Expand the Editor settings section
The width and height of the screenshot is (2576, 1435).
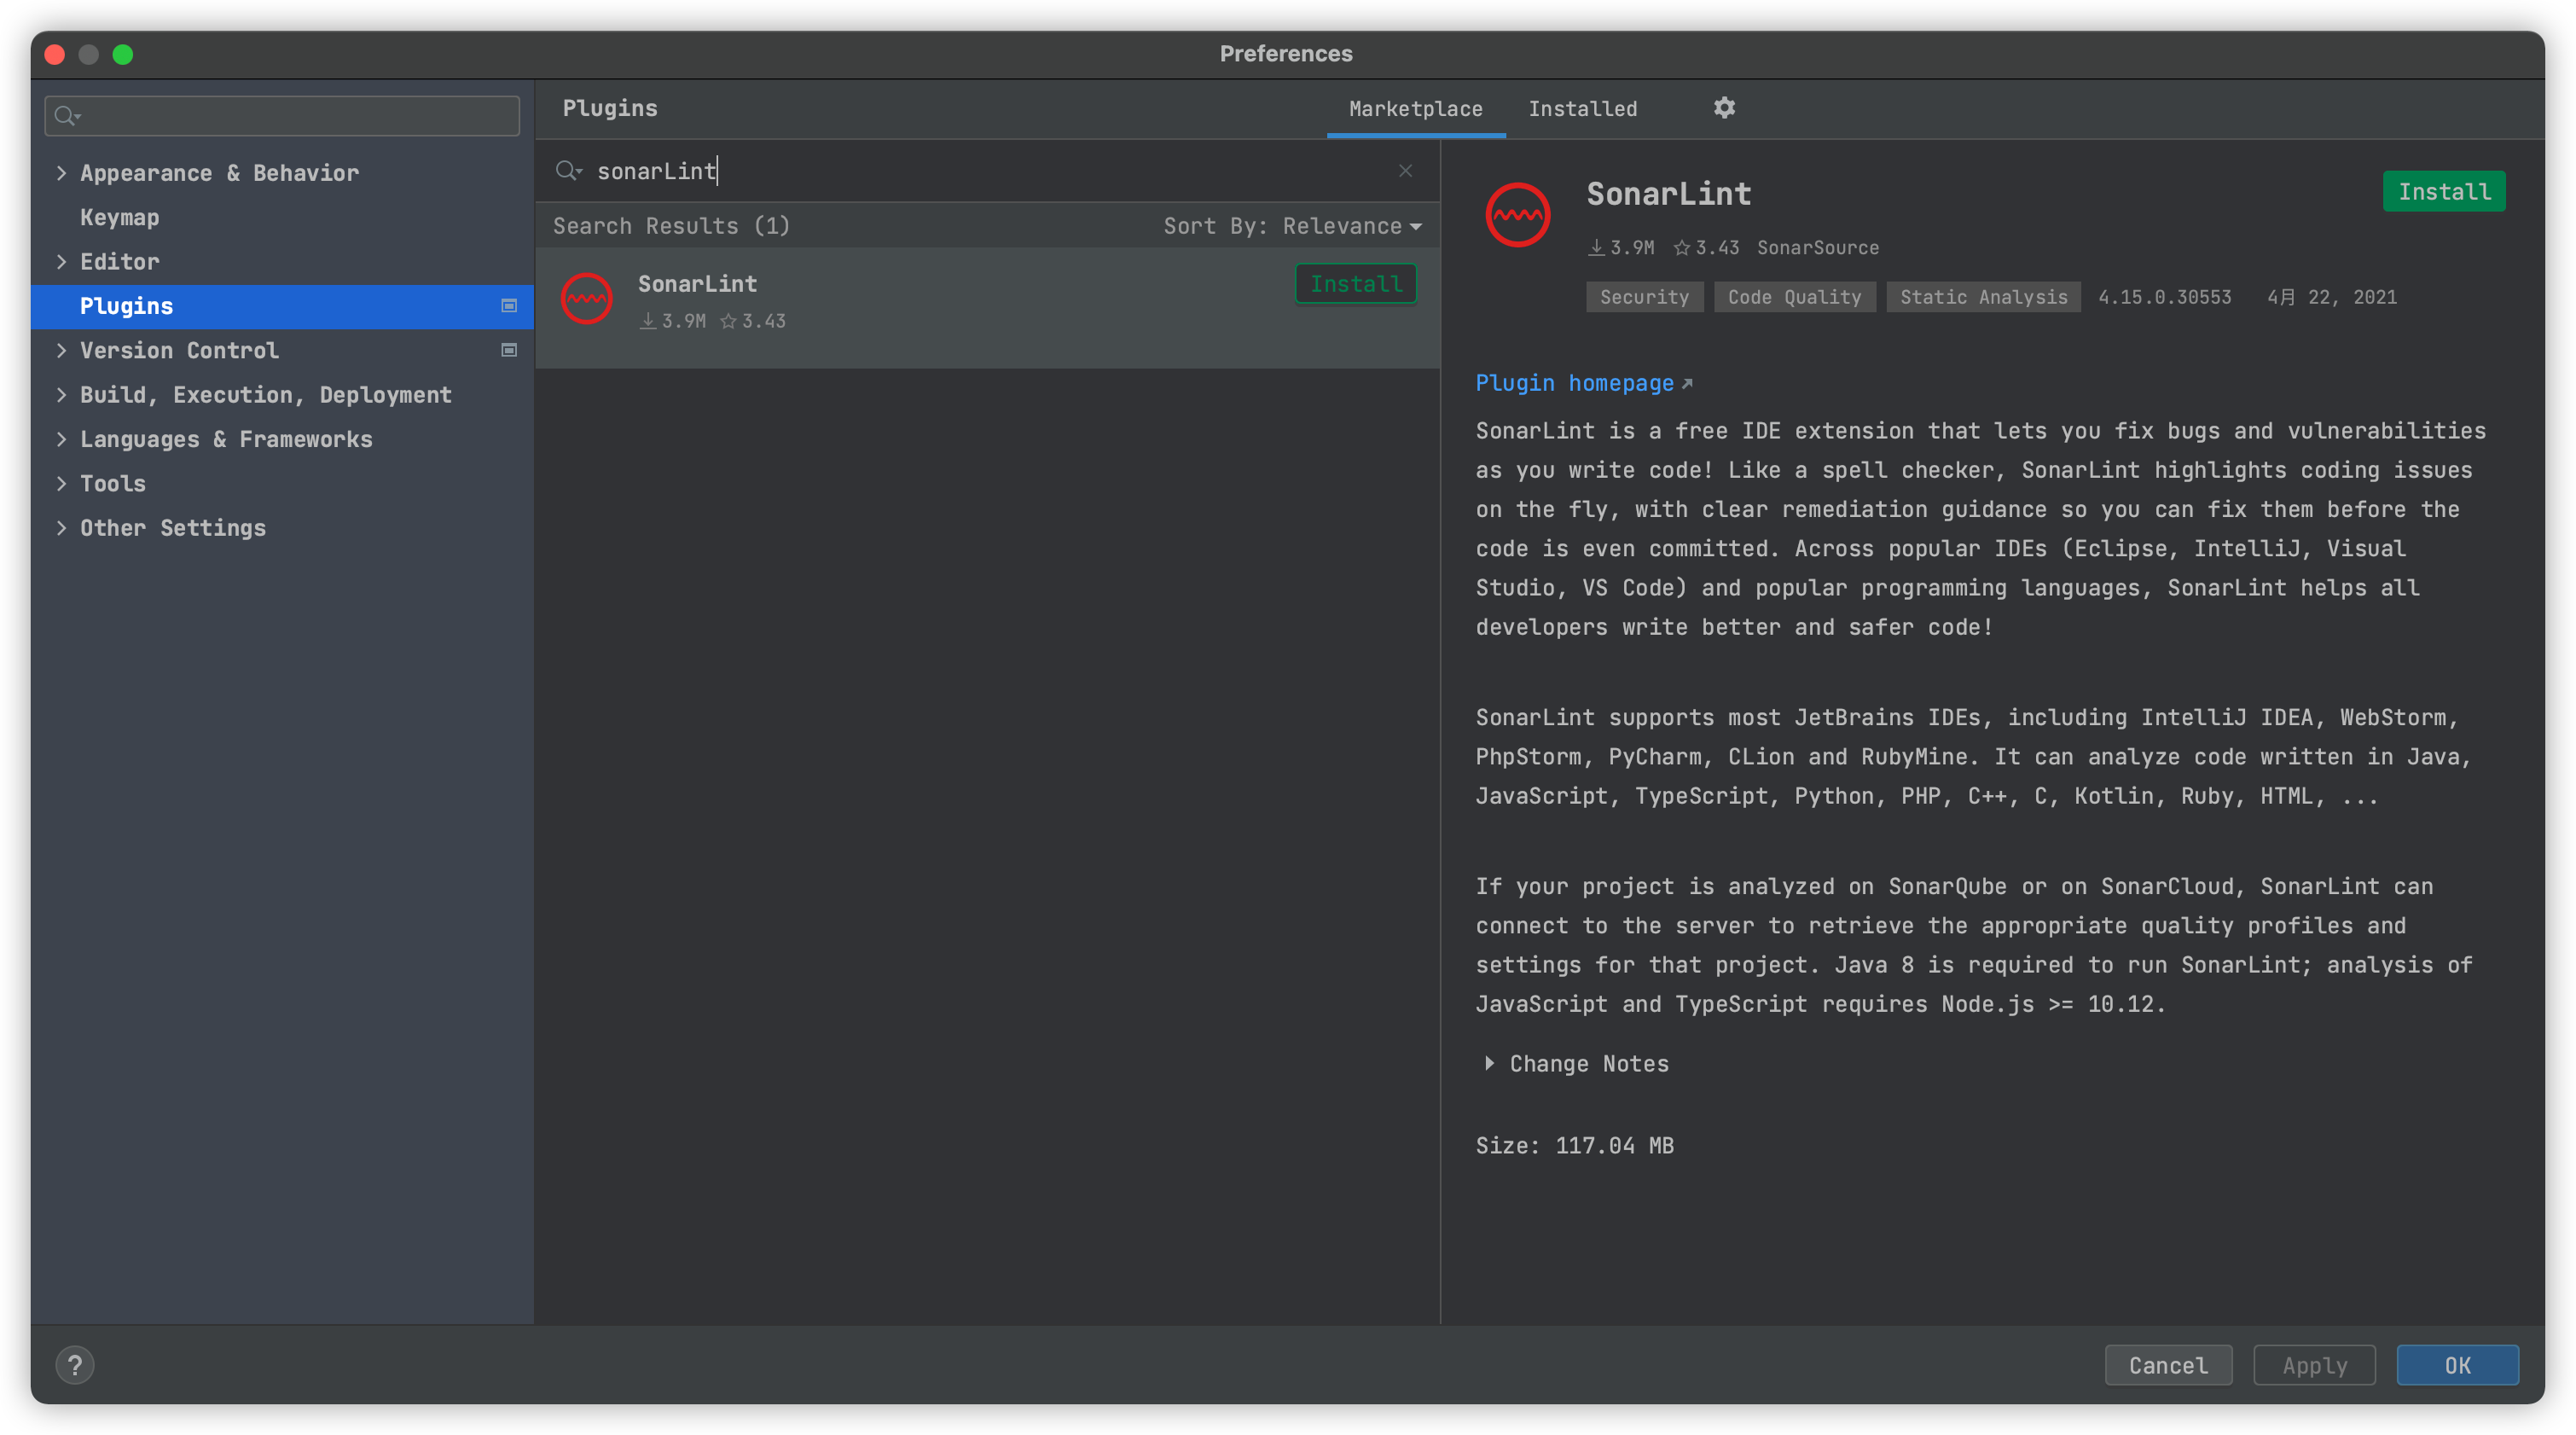pyautogui.click(x=62, y=262)
